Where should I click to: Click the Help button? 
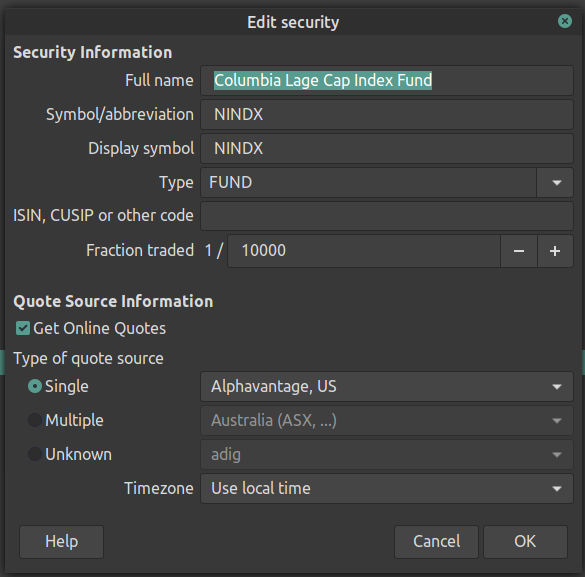point(61,542)
